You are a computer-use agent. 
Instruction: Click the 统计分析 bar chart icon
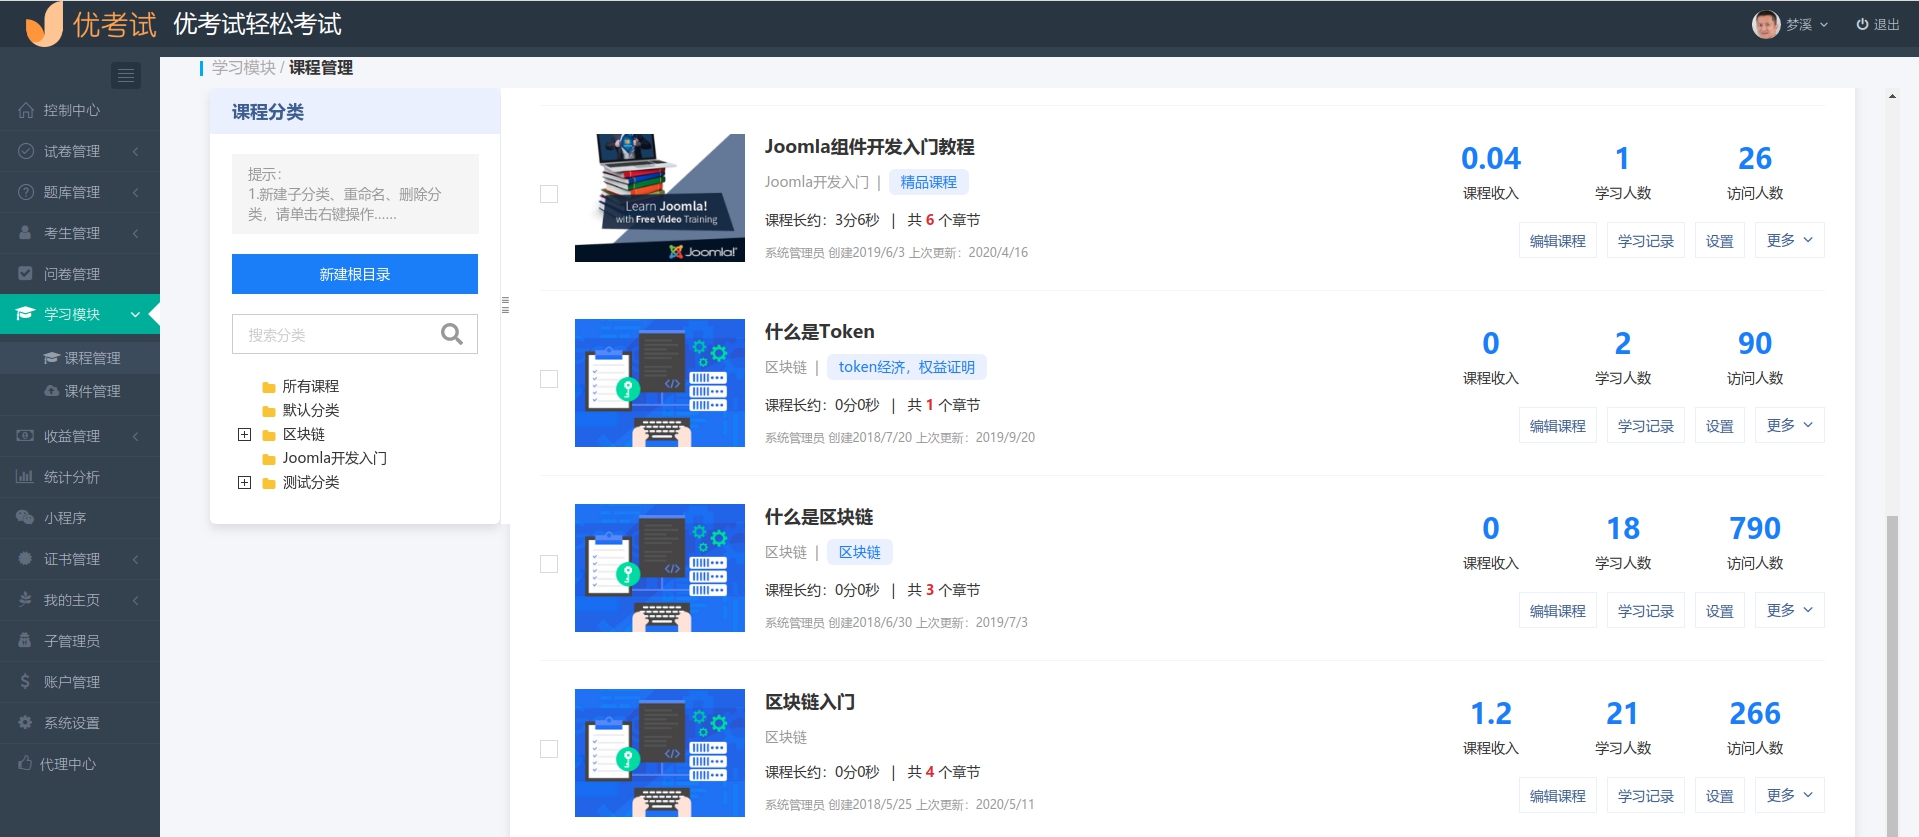[26, 477]
